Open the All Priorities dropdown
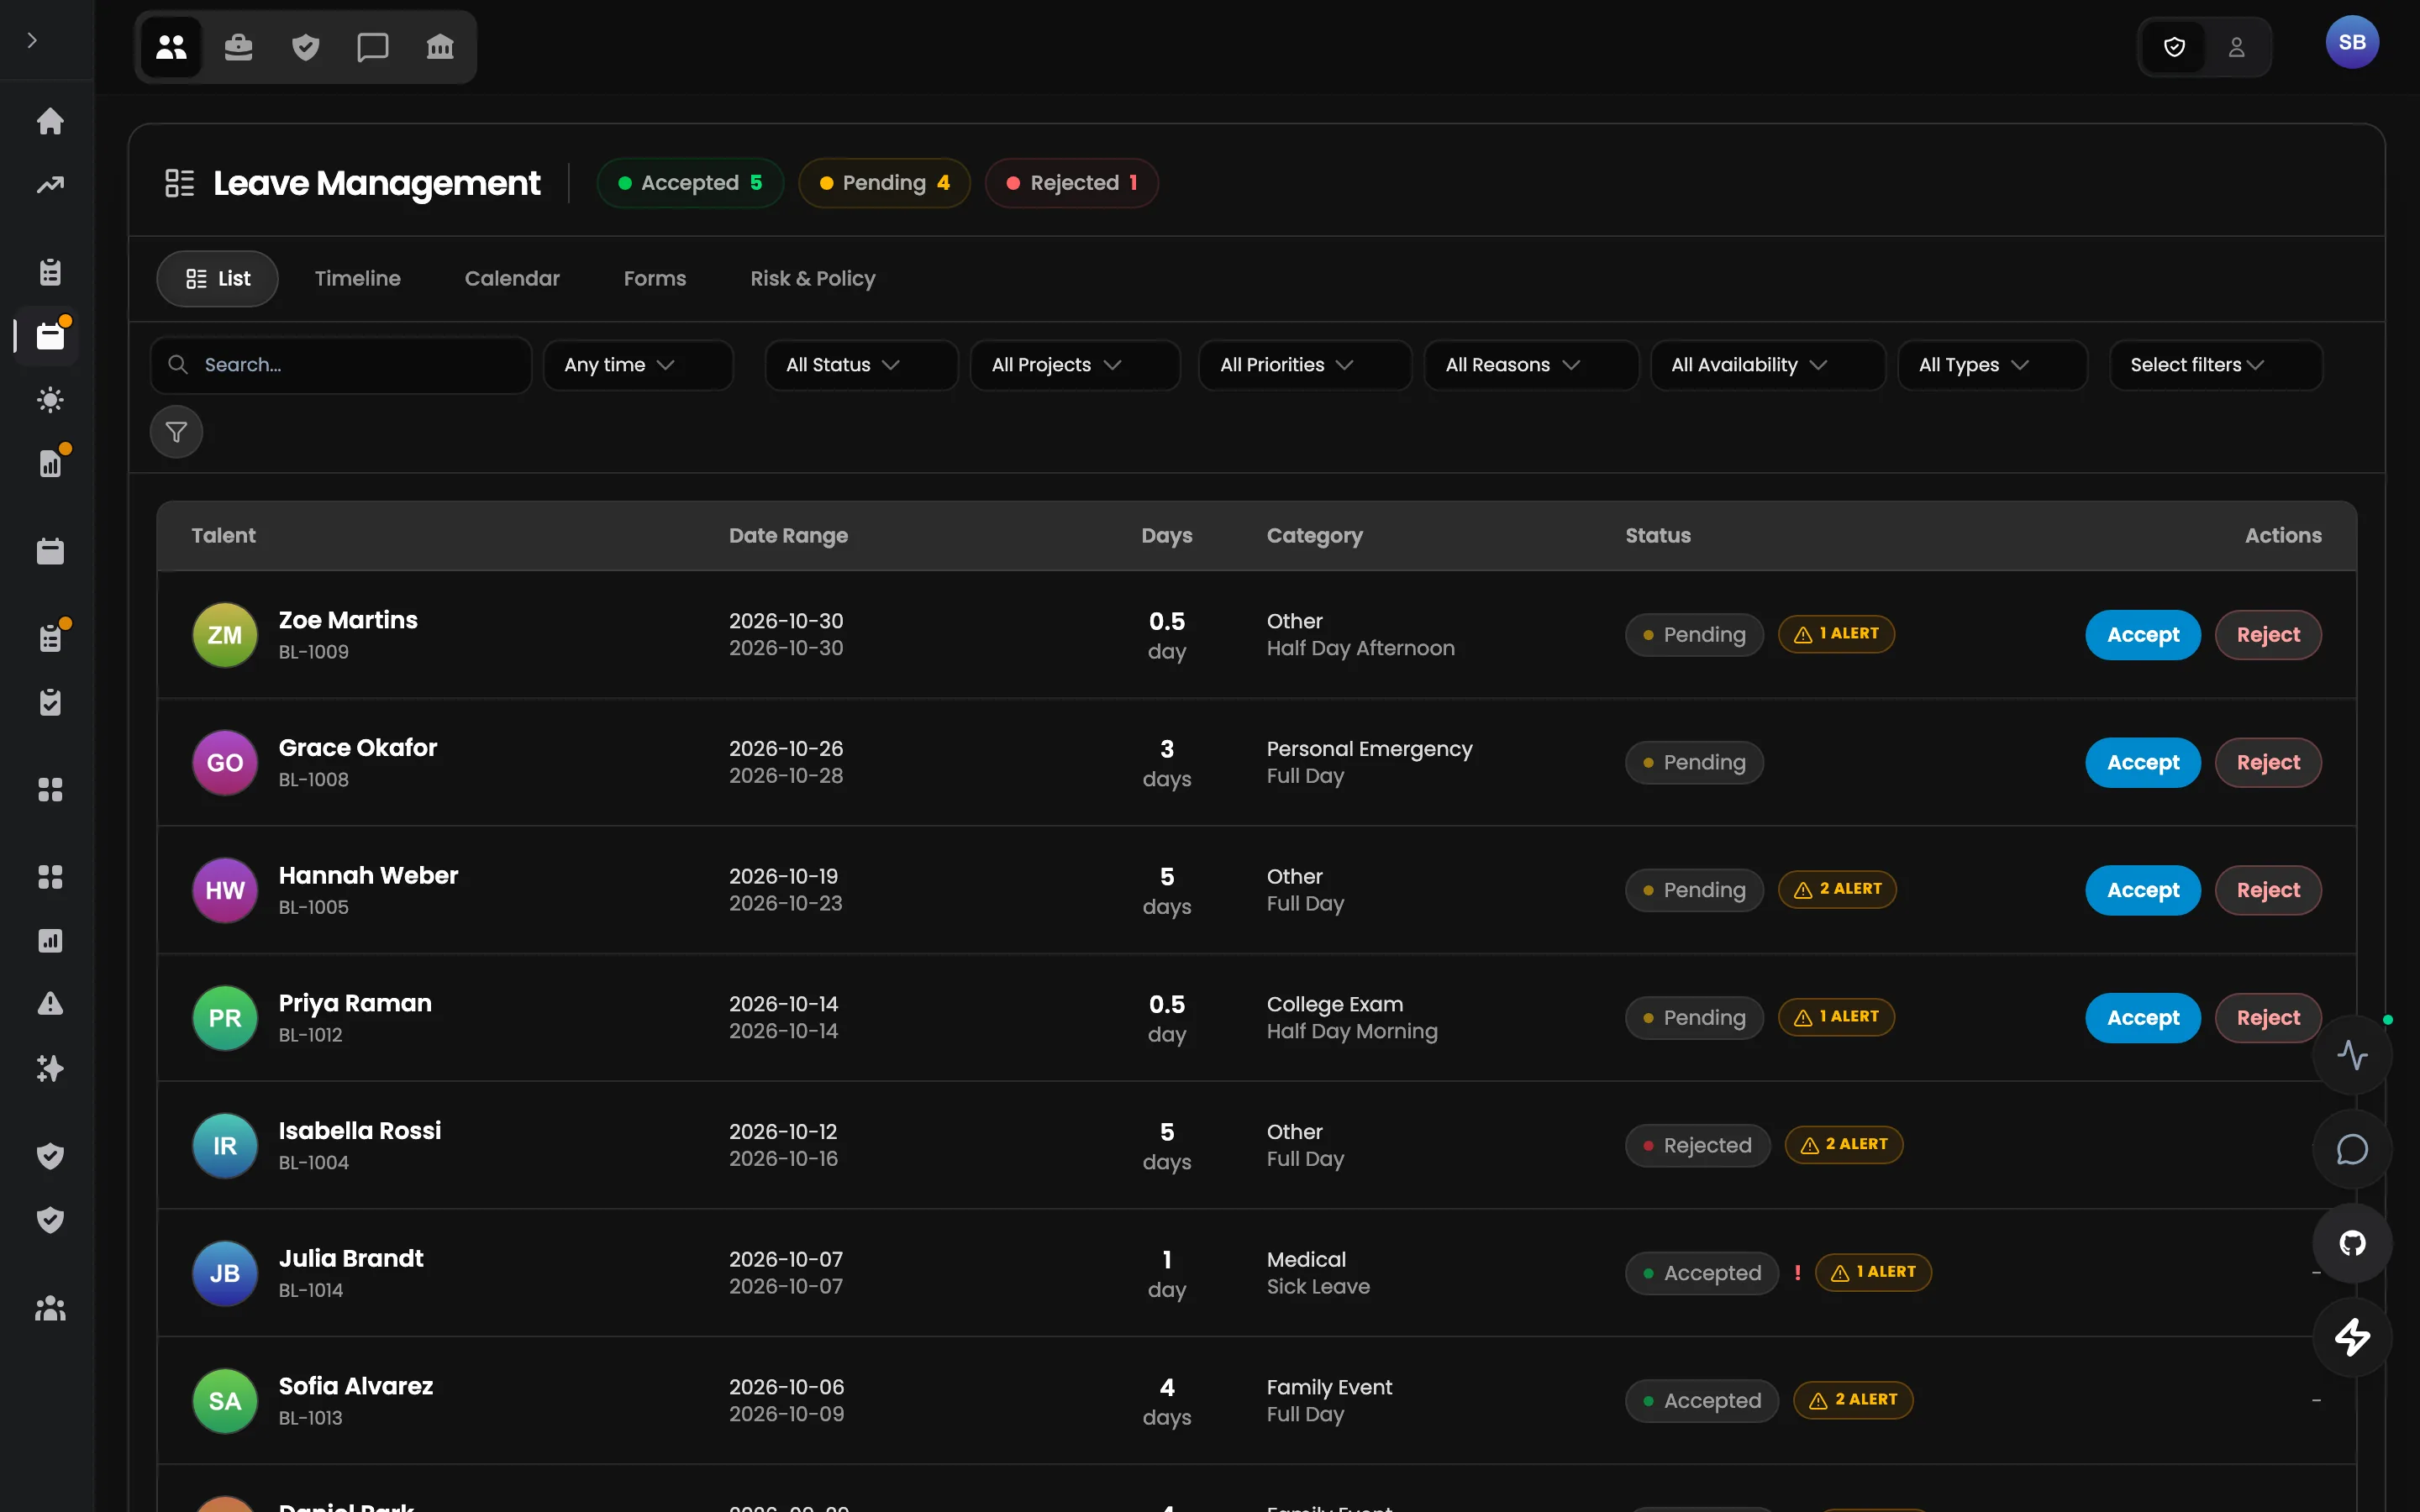Image resolution: width=2420 pixels, height=1512 pixels. [x=1305, y=365]
